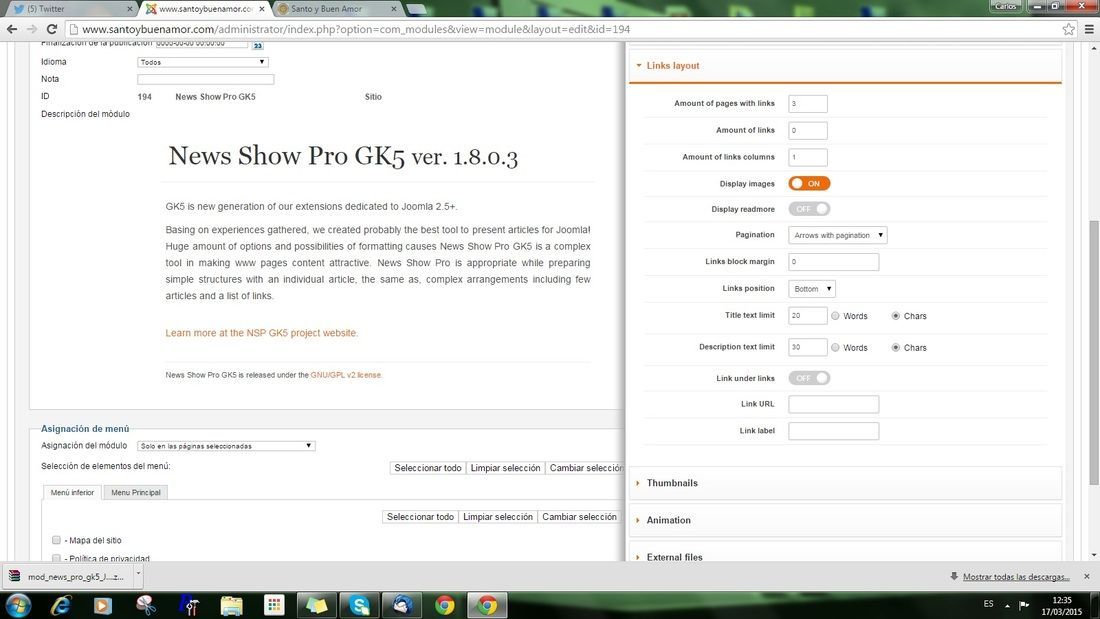Click the lower Seleccionar todo button
This screenshot has height=619, width=1100.
(420, 517)
